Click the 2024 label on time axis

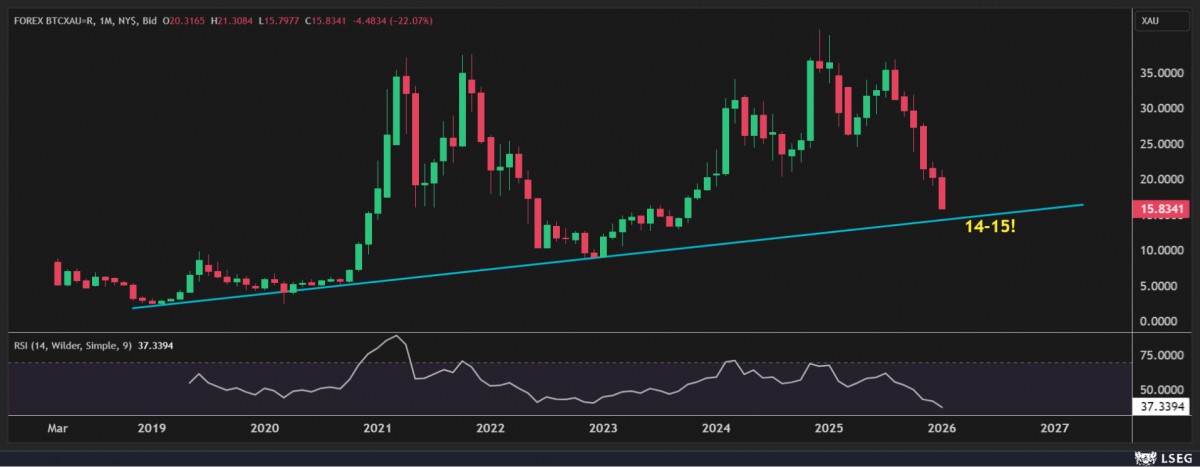click(715, 428)
